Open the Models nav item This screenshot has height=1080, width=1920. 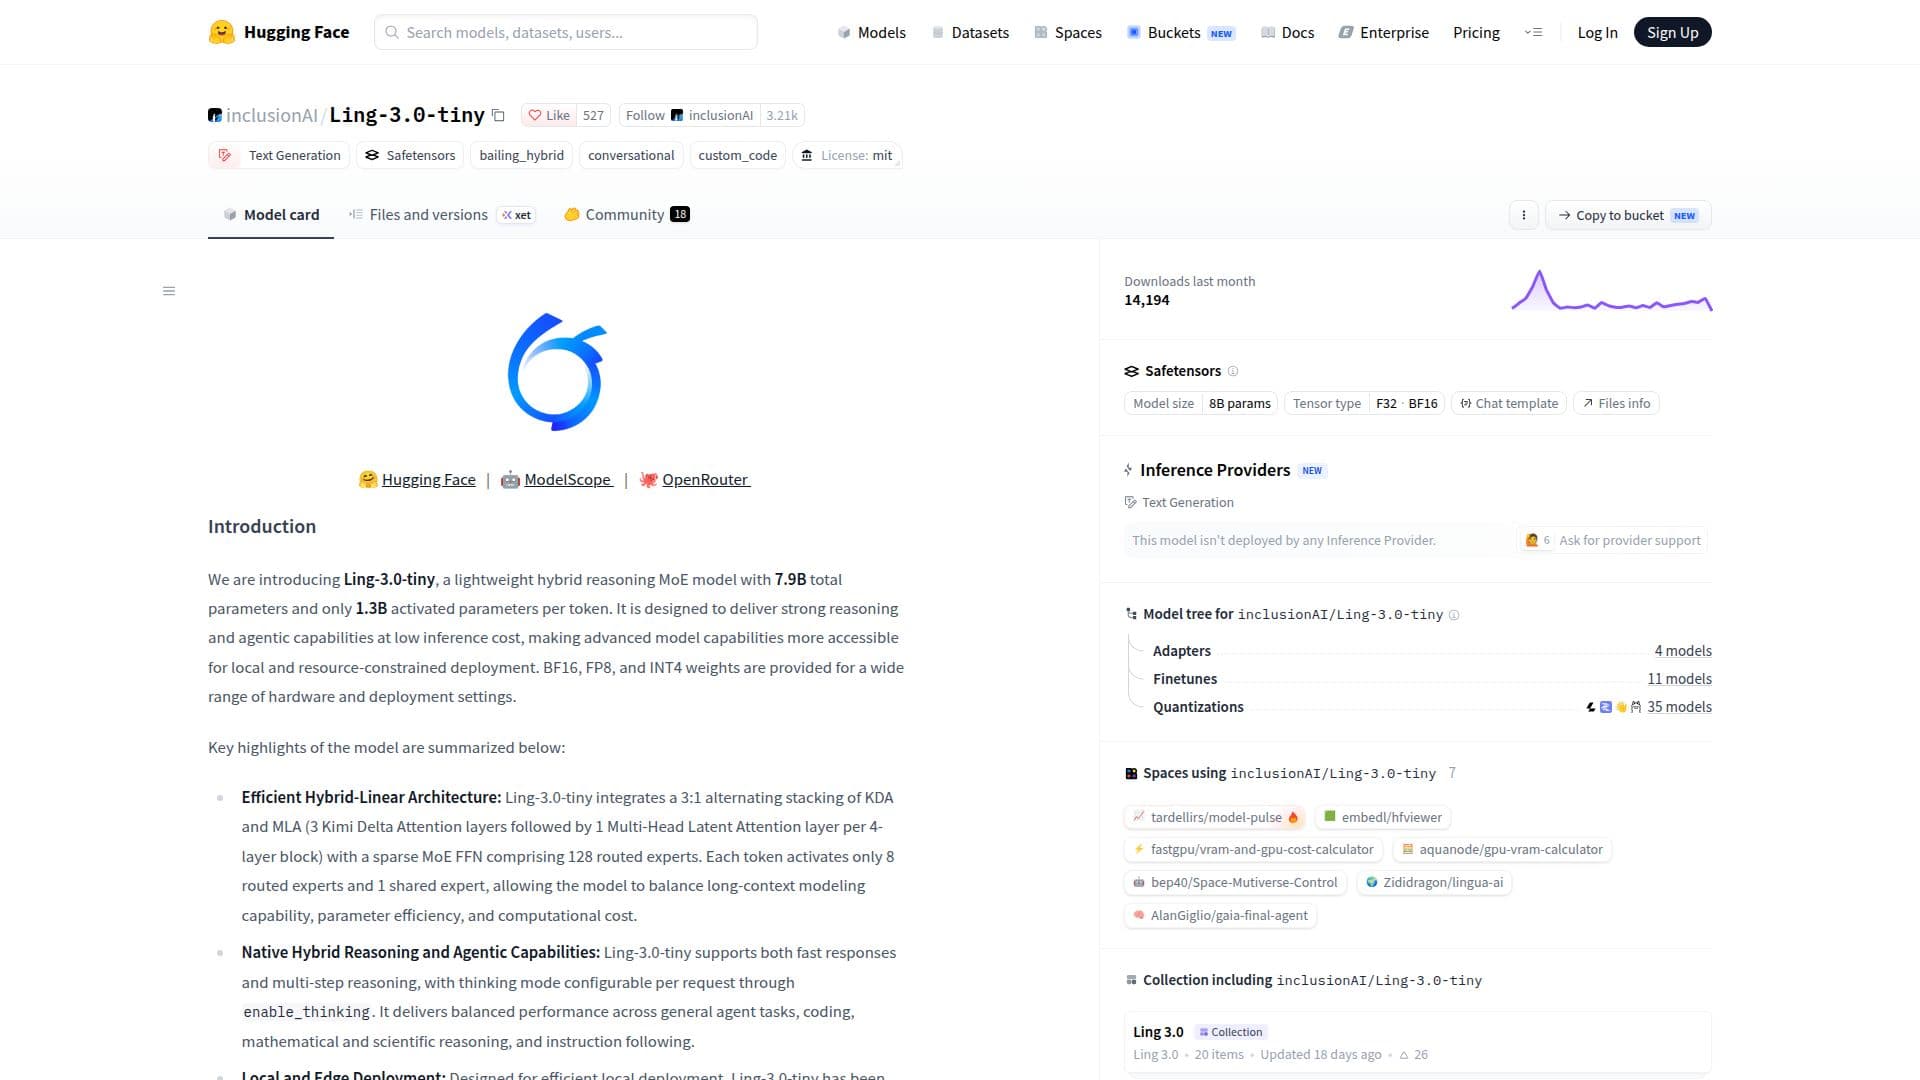871,32
